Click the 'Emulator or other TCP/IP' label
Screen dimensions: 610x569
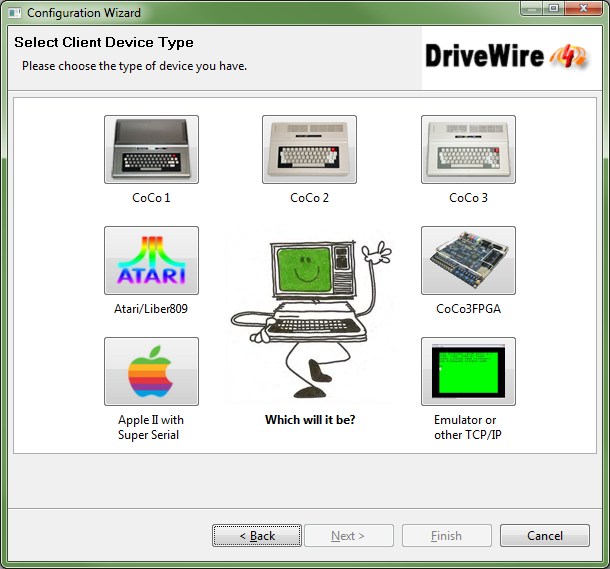click(465, 427)
